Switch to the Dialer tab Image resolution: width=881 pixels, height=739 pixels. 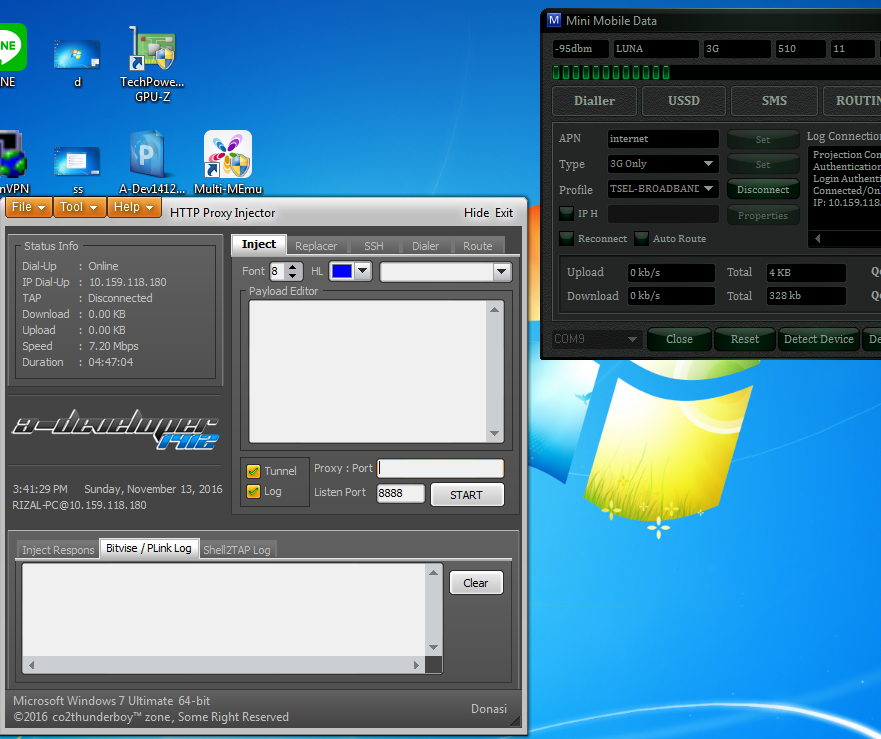point(425,246)
